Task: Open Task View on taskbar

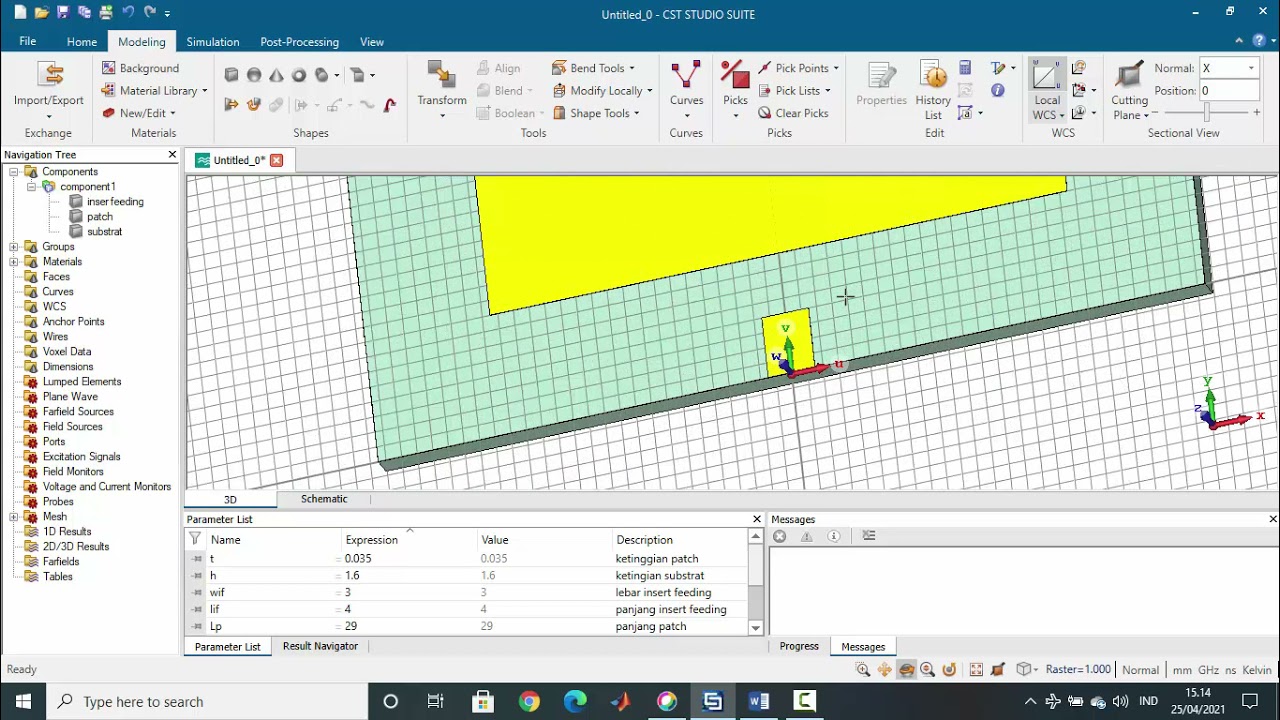Action: point(435,701)
